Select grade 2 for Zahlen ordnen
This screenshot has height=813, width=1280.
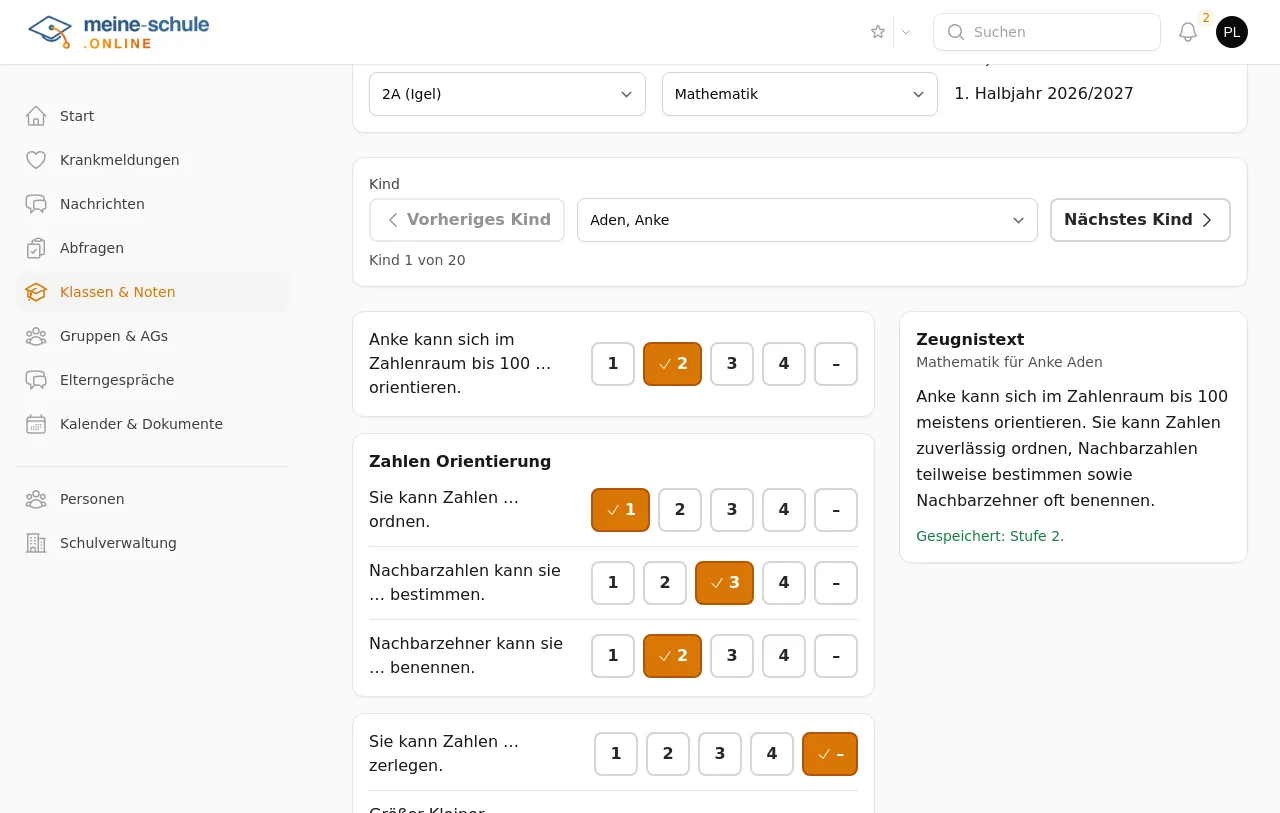[x=680, y=510]
